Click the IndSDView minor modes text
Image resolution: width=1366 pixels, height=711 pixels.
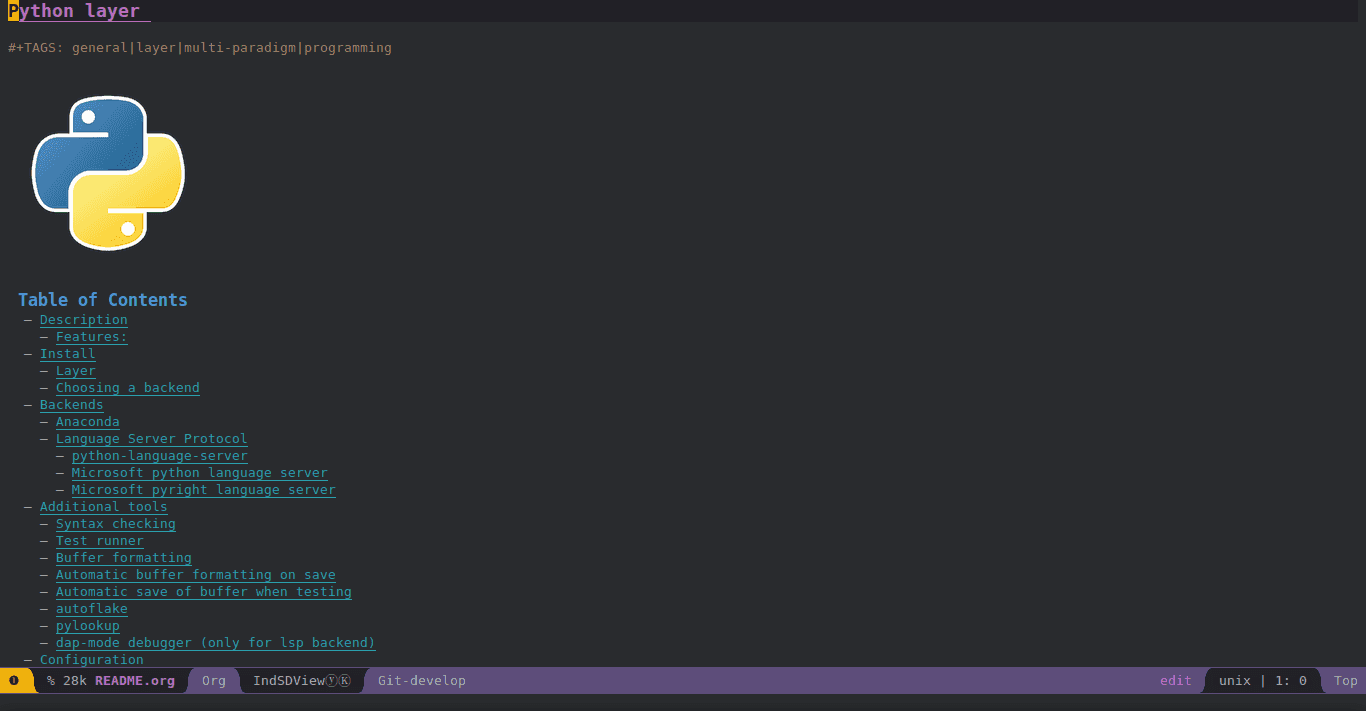289,681
